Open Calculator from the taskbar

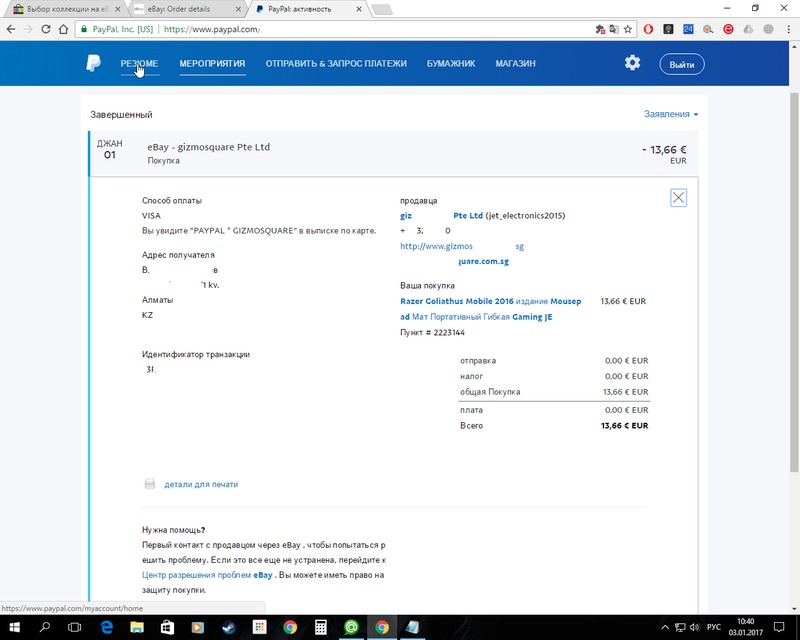point(320,627)
